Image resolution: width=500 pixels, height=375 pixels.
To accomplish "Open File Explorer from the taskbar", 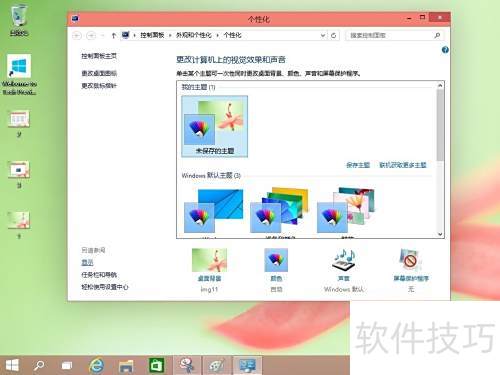I will [126, 366].
